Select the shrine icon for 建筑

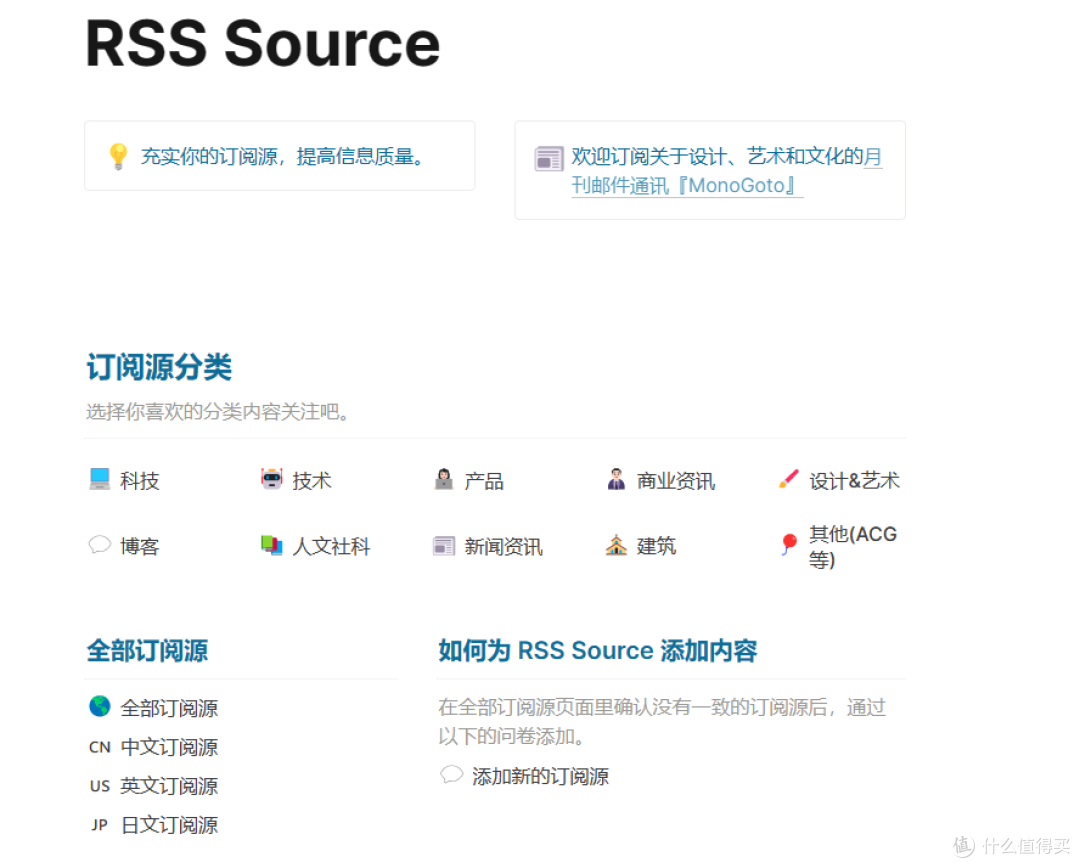pos(617,545)
